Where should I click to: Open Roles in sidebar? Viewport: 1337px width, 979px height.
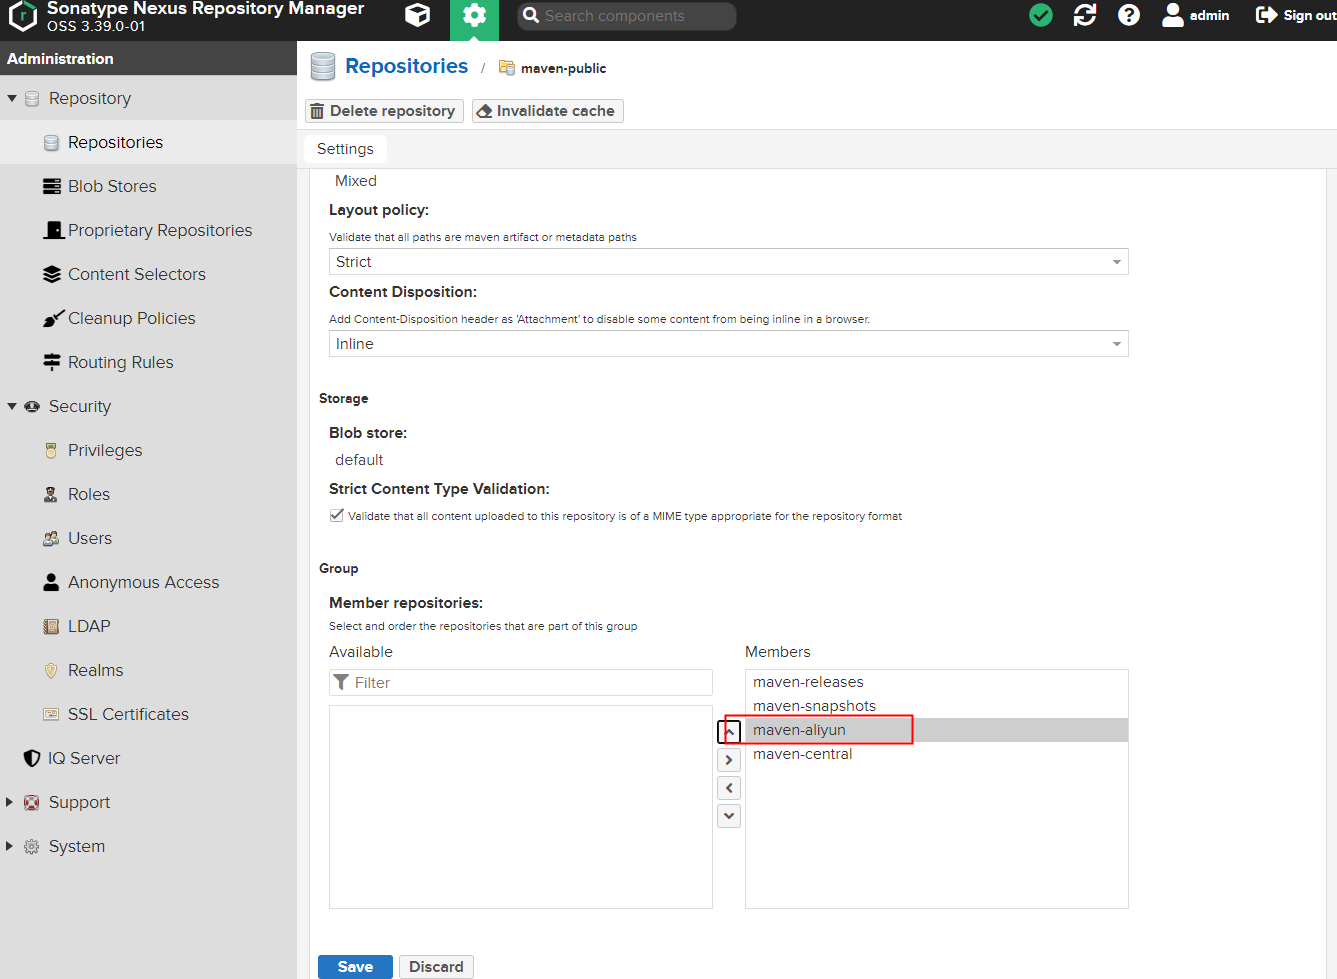pos(148,494)
